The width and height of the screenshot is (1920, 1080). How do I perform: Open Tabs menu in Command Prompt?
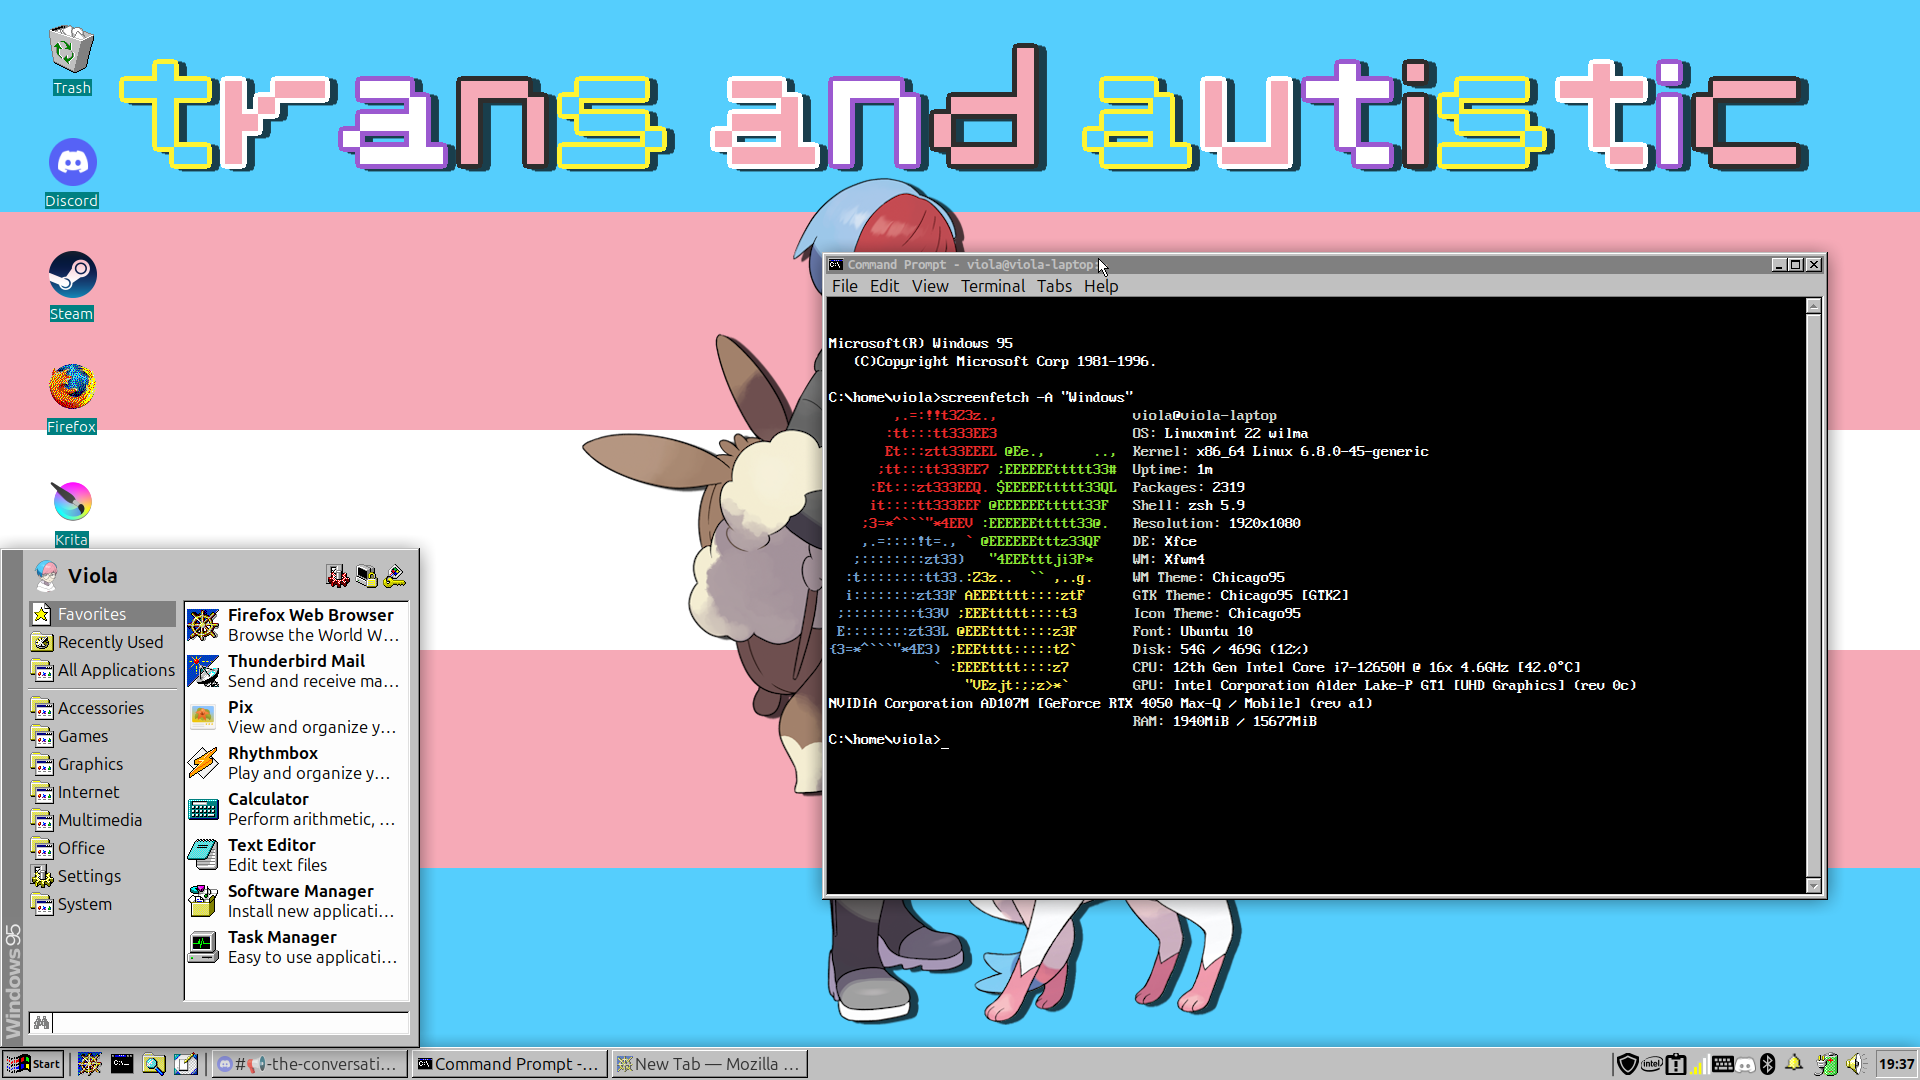(x=1054, y=286)
